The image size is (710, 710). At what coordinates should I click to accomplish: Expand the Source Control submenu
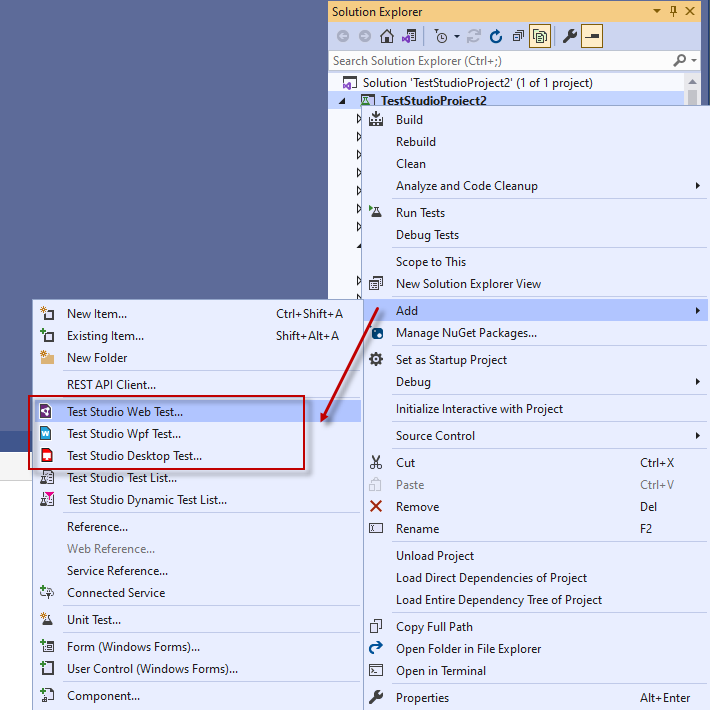(x=535, y=436)
